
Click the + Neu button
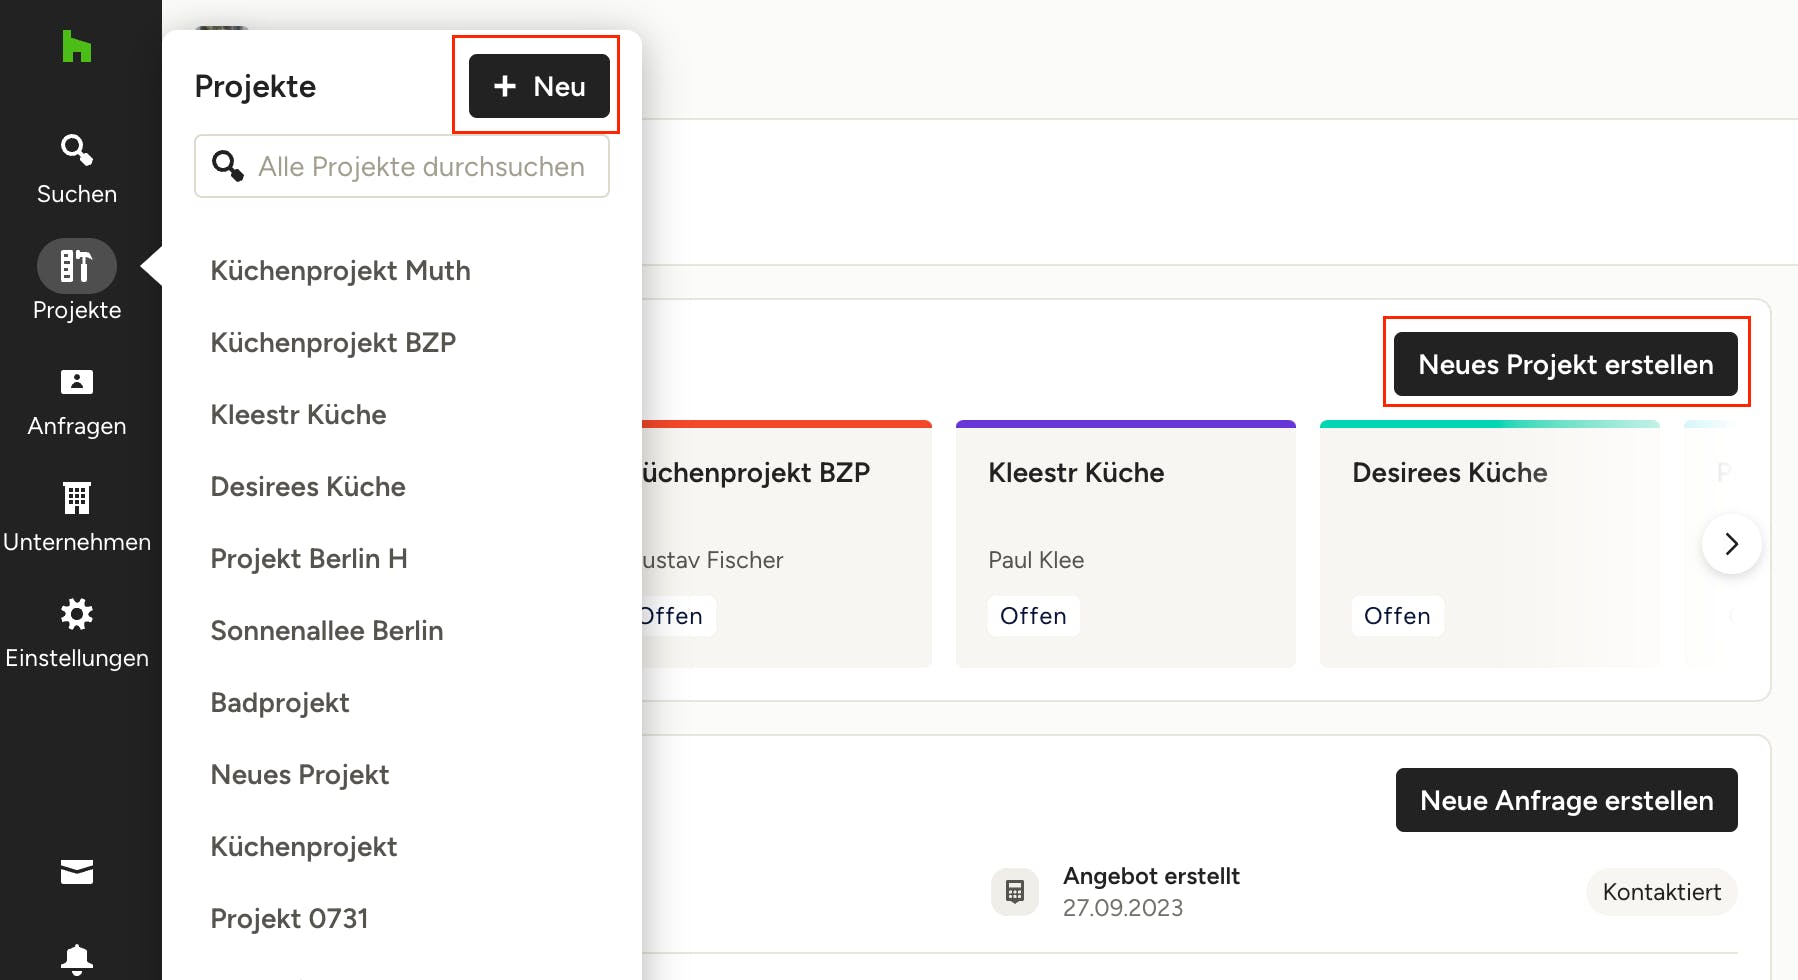coord(539,86)
